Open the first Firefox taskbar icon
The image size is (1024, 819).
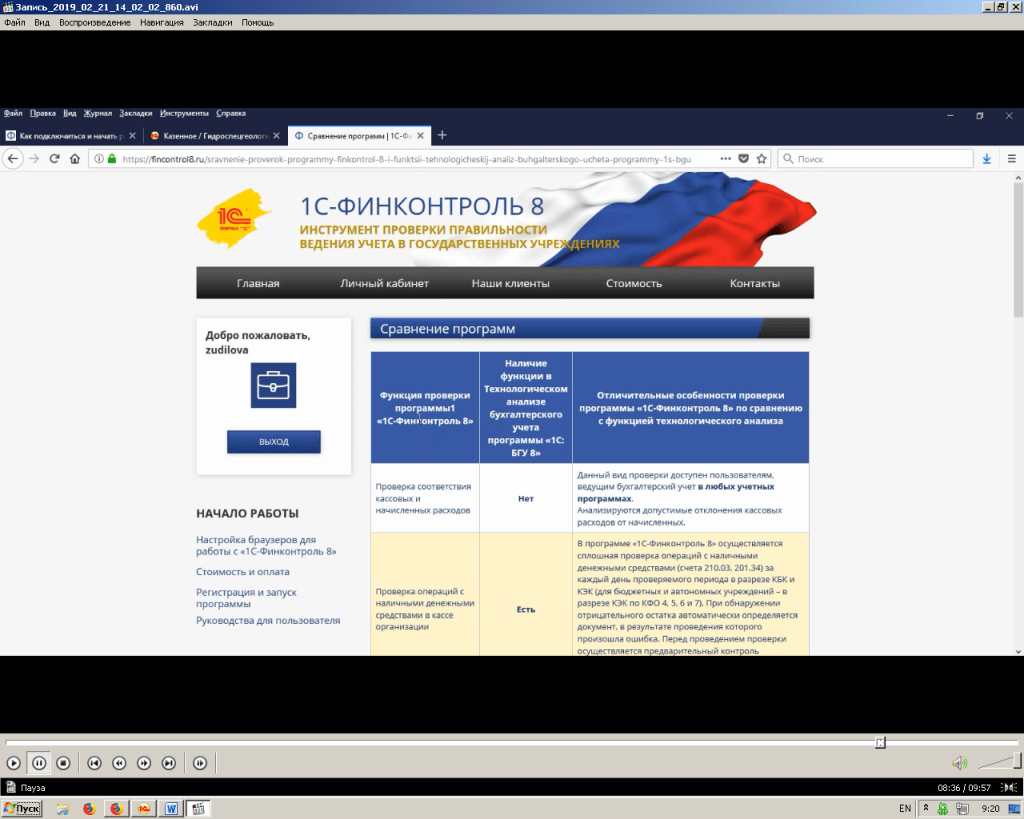click(x=89, y=809)
